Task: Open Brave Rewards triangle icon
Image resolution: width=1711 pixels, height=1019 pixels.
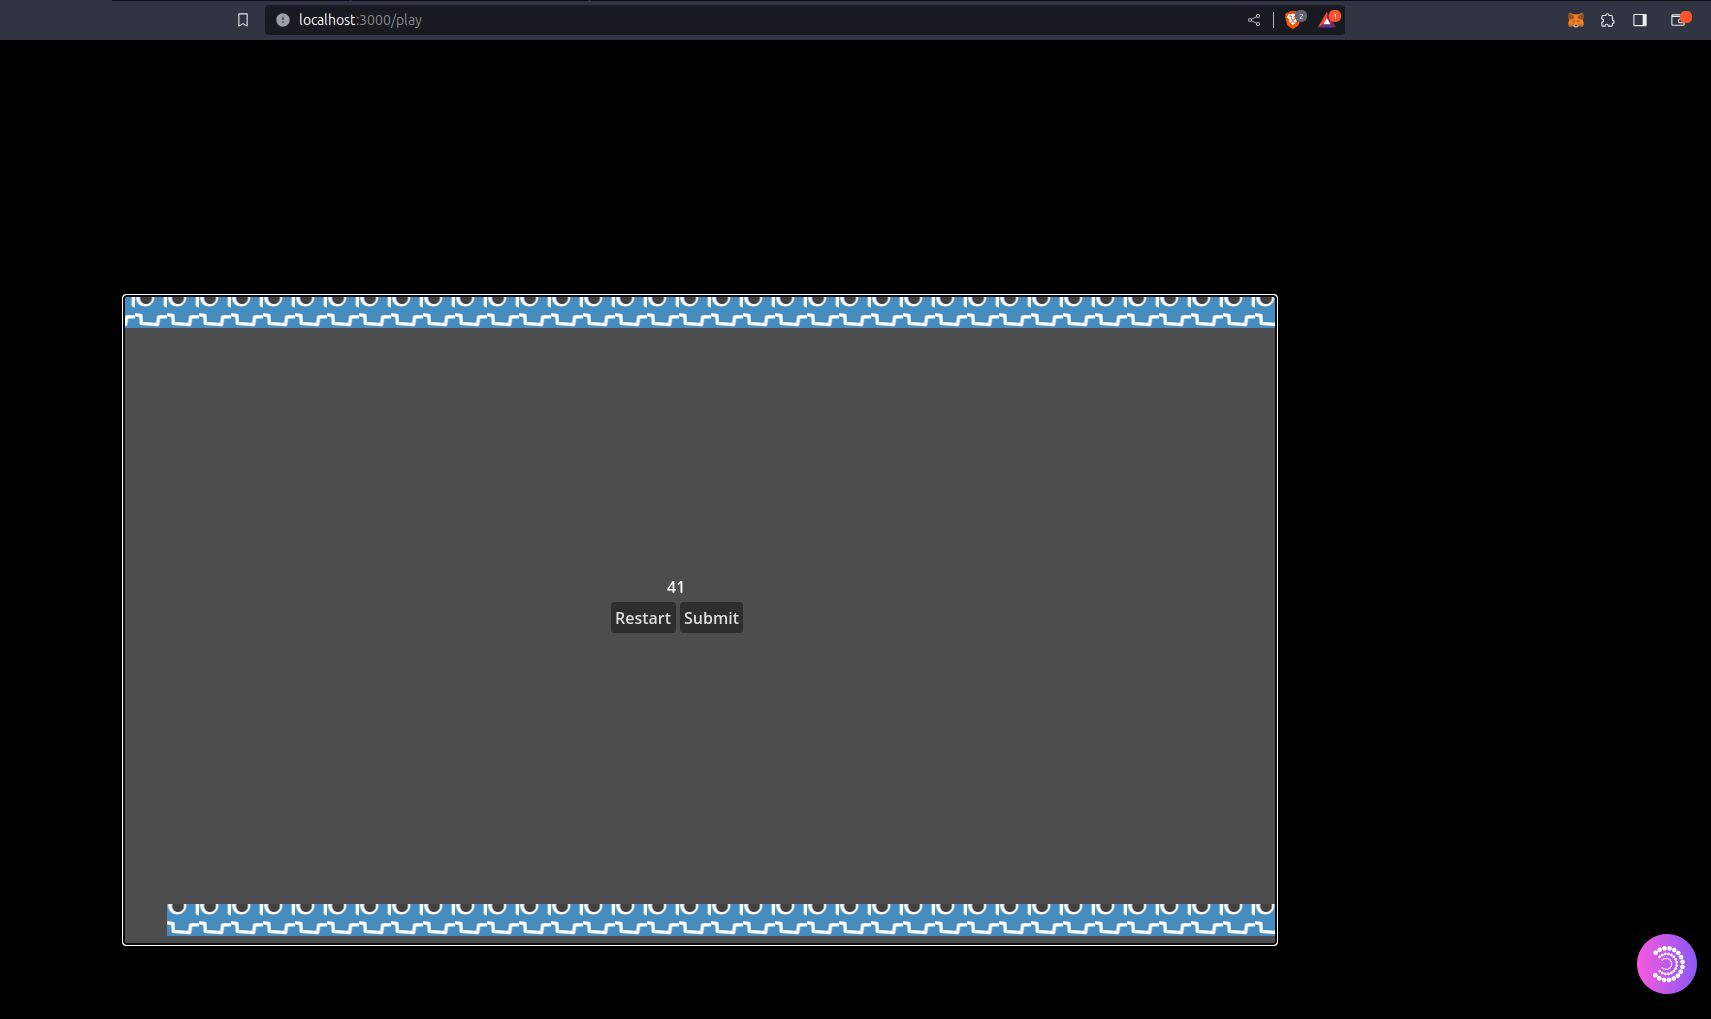Action: [1327, 20]
